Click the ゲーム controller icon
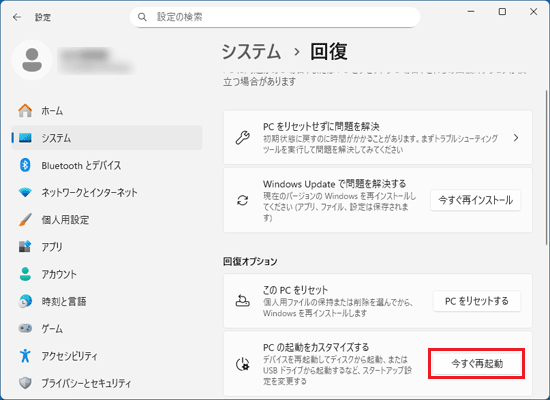 (x=25, y=328)
